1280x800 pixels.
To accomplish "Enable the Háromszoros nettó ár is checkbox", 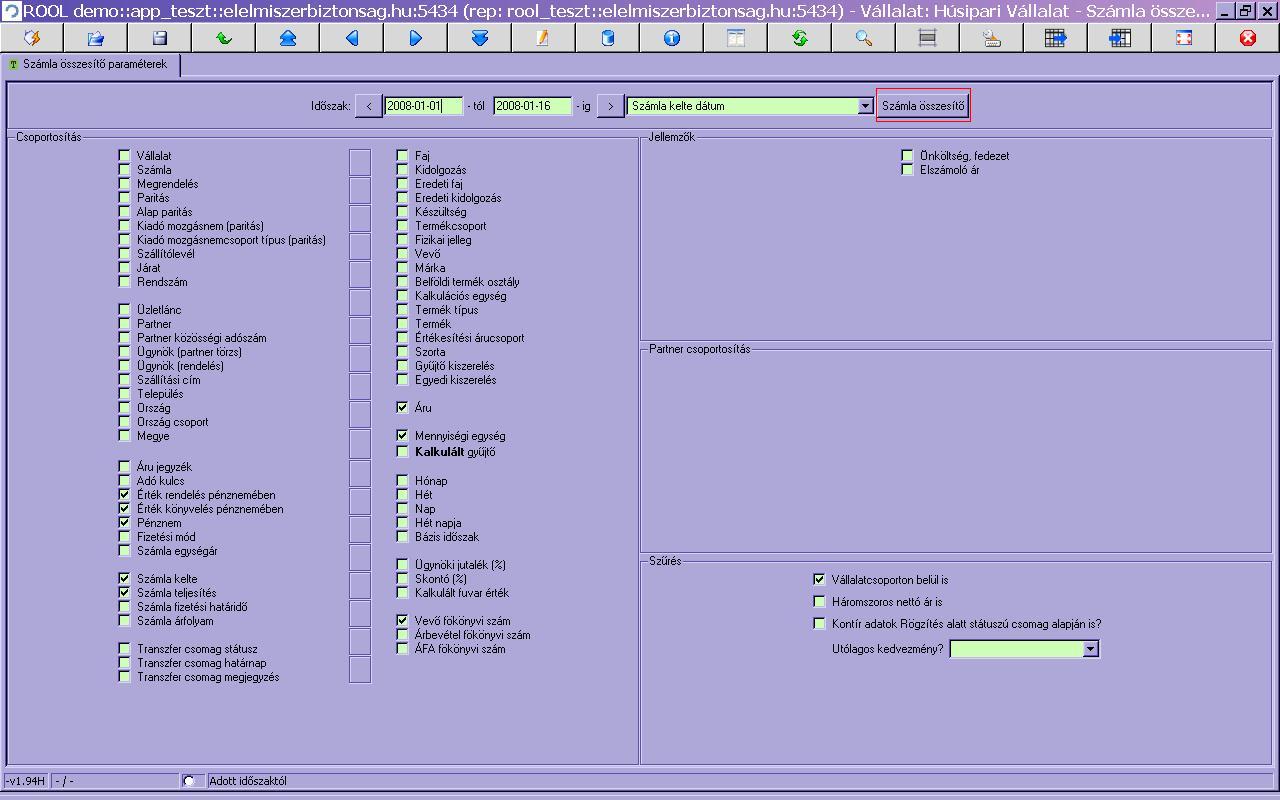I will point(819,602).
